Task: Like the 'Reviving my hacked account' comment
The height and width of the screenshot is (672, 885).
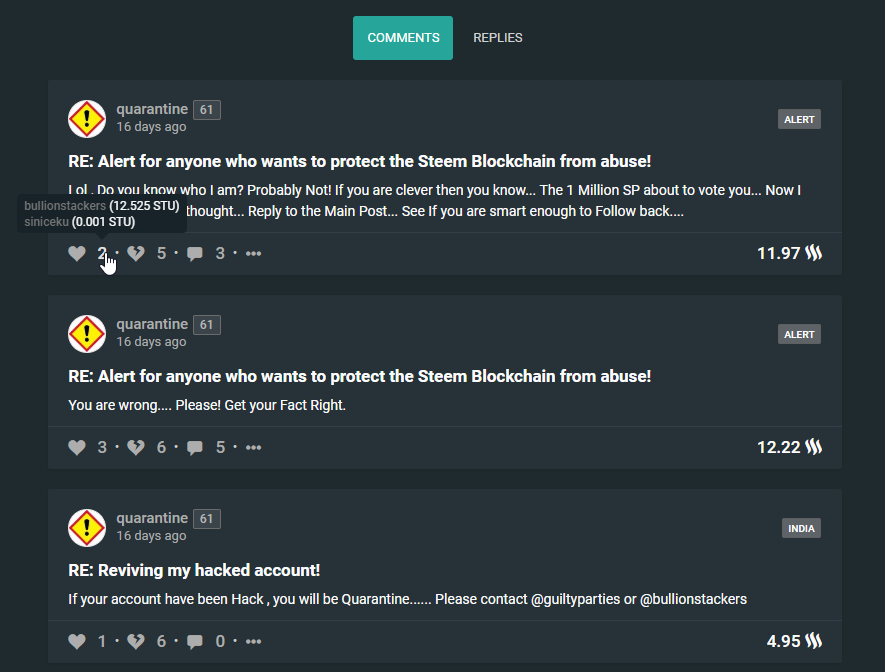Action: pyautogui.click(x=77, y=642)
